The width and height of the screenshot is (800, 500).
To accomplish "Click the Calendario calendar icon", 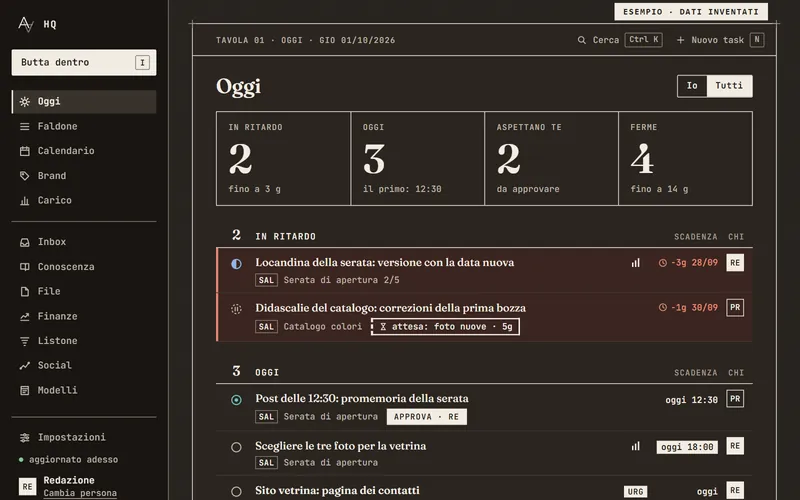I will click(x=24, y=151).
